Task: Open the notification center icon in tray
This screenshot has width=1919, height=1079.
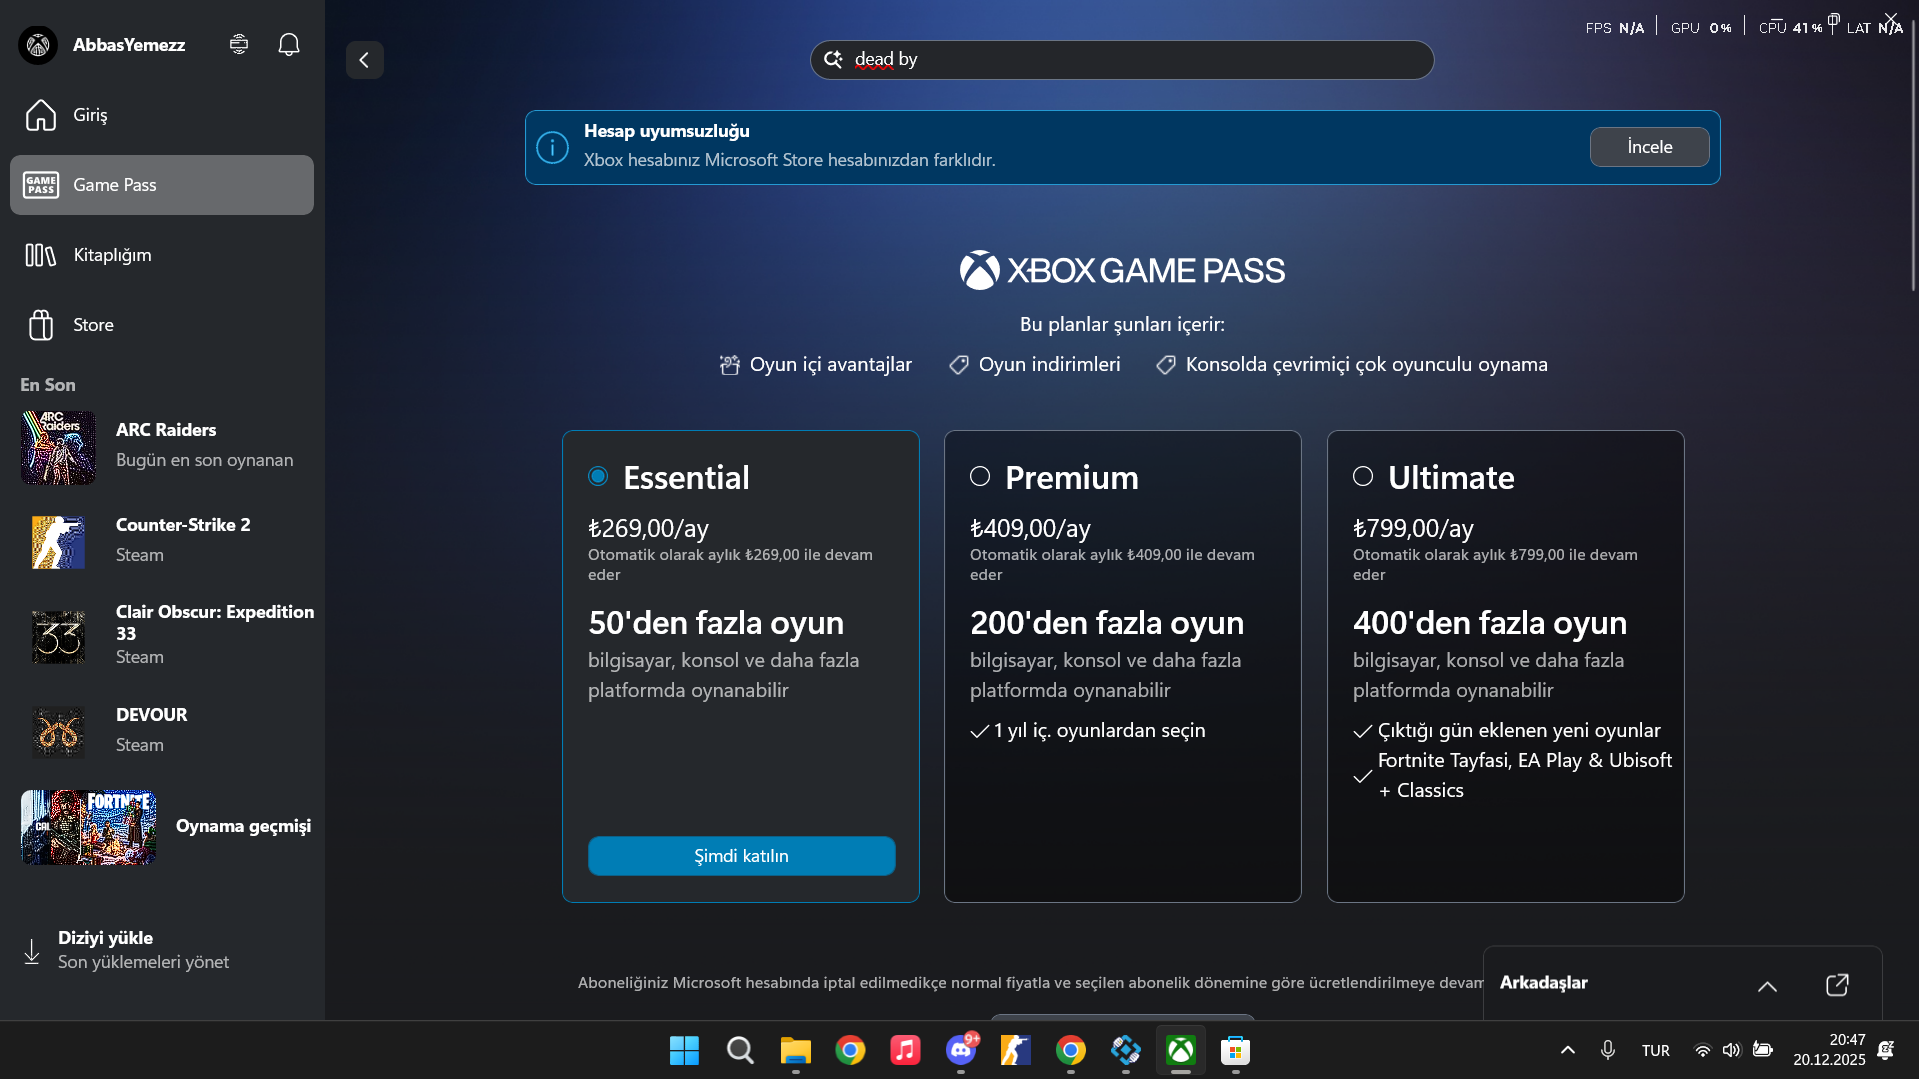Action: (x=1885, y=1050)
